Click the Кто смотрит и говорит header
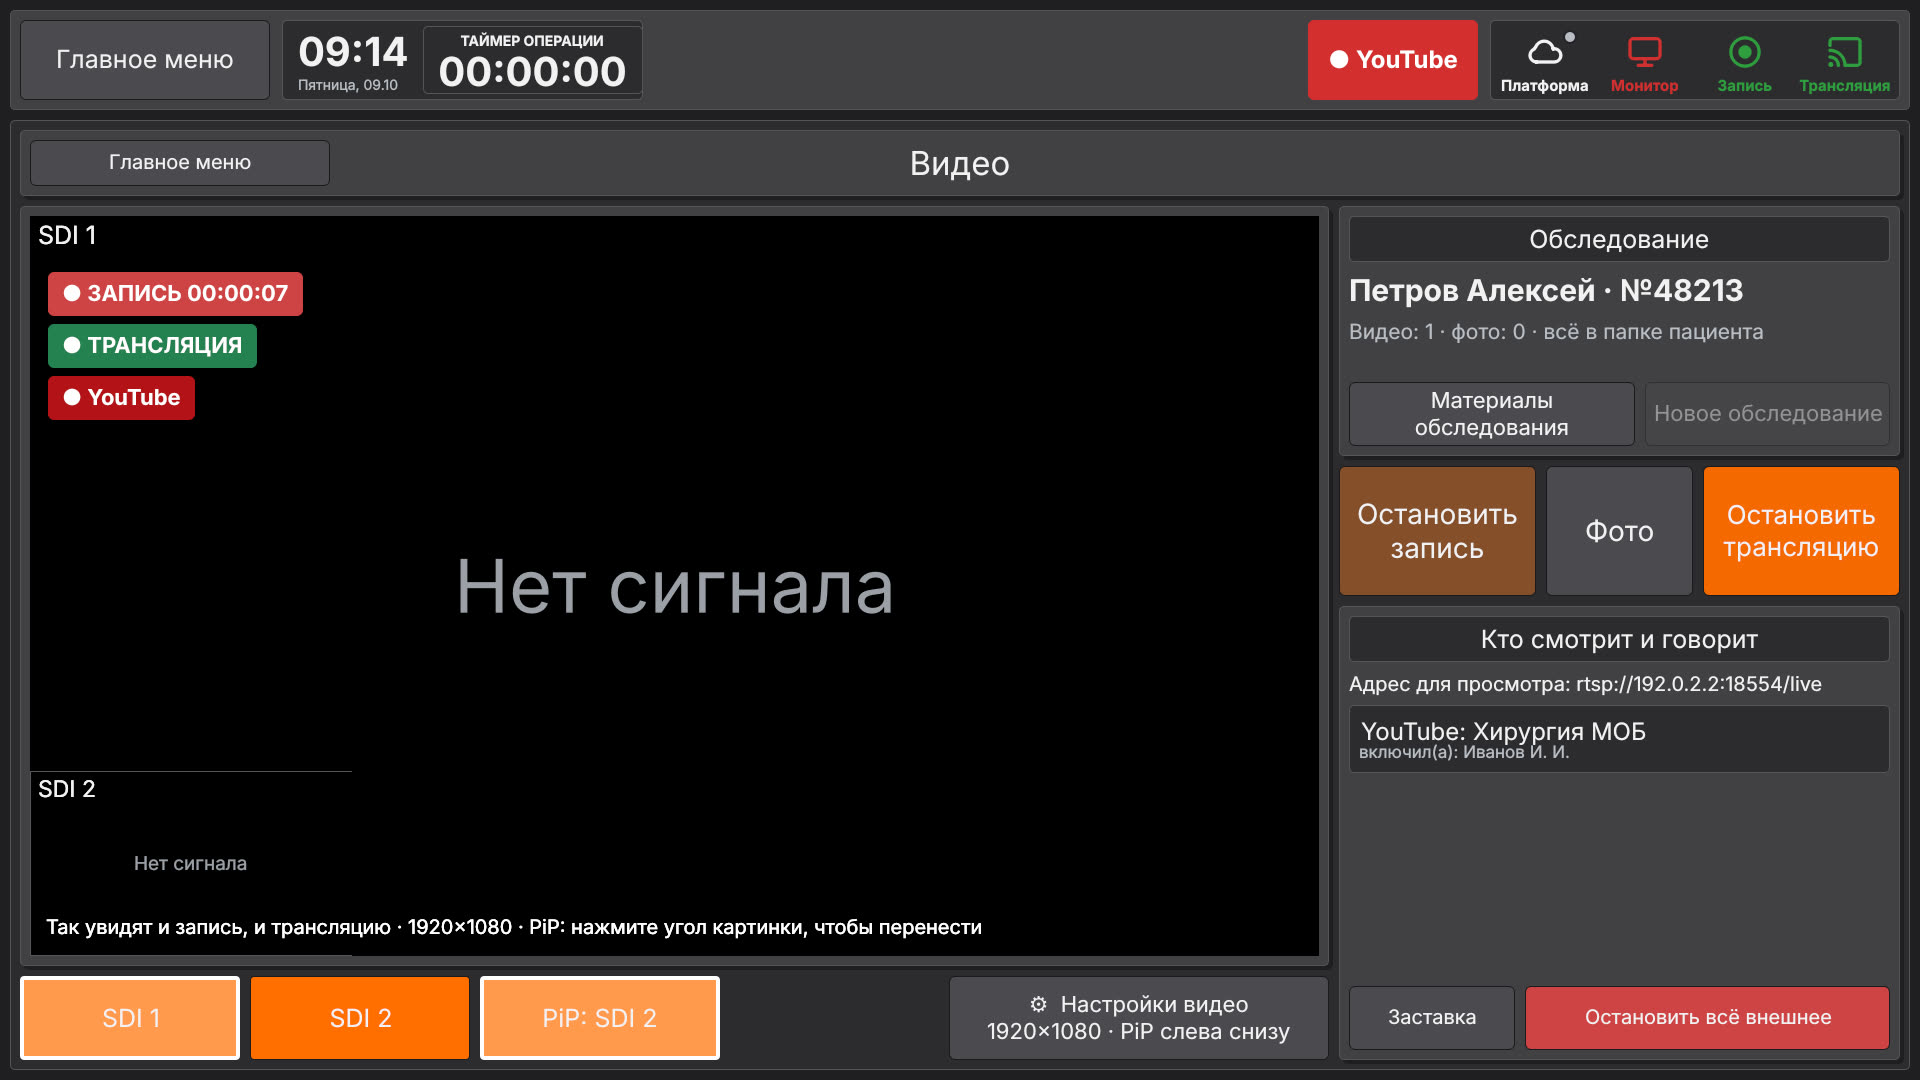The image size is (1920, 1080). (1619, 640)
